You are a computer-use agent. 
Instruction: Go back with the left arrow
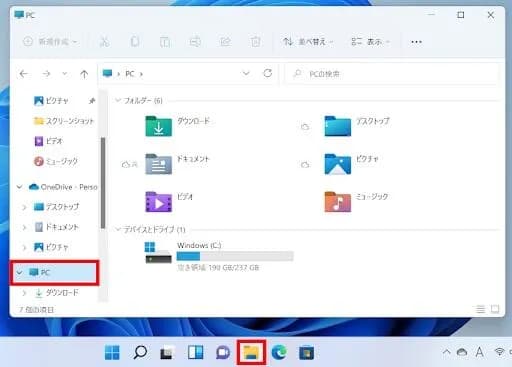24,74
